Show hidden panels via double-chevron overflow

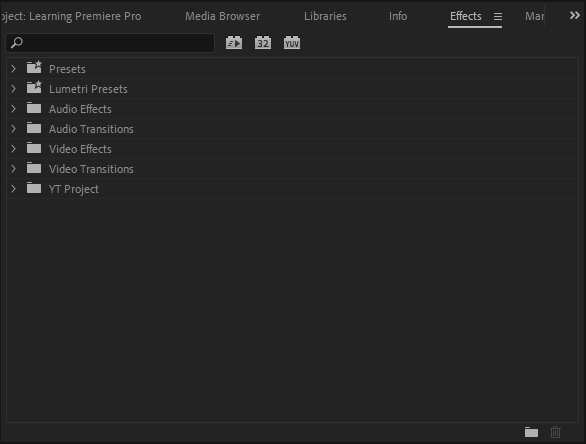coord(574,15)
